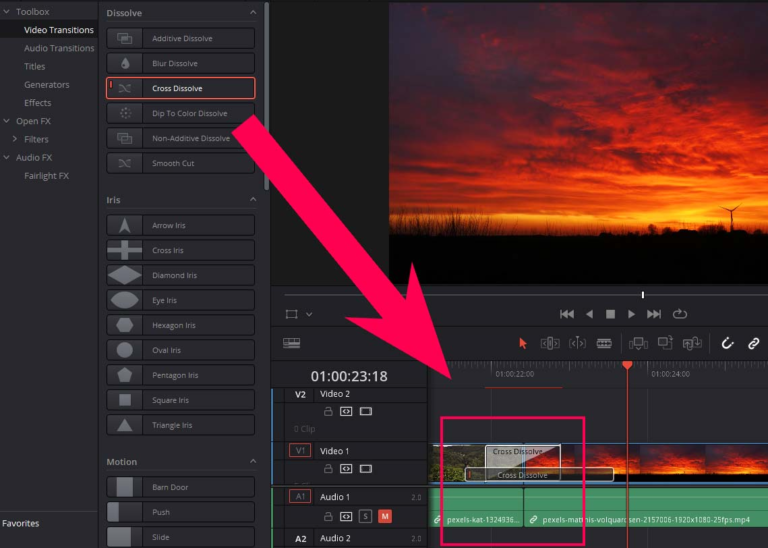Image resolution: width=768 pixels, height=548 pixels.
Task: Collapse the Motion transitions group
Action: point(253,461)
